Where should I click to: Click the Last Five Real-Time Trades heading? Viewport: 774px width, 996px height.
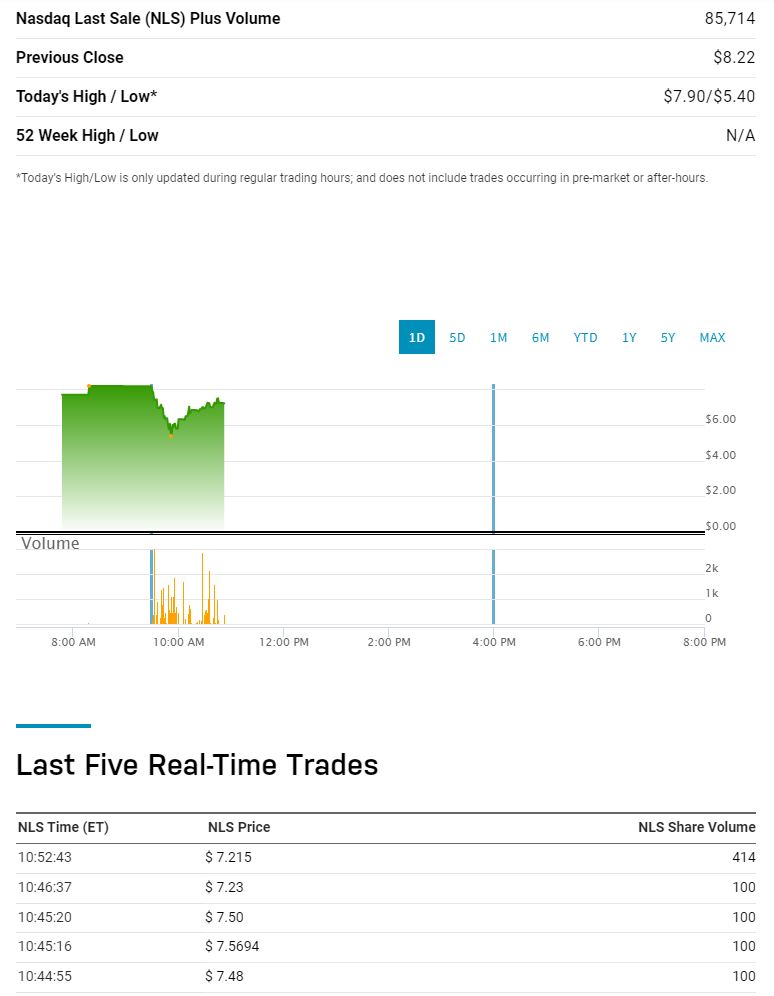[196, 765]
